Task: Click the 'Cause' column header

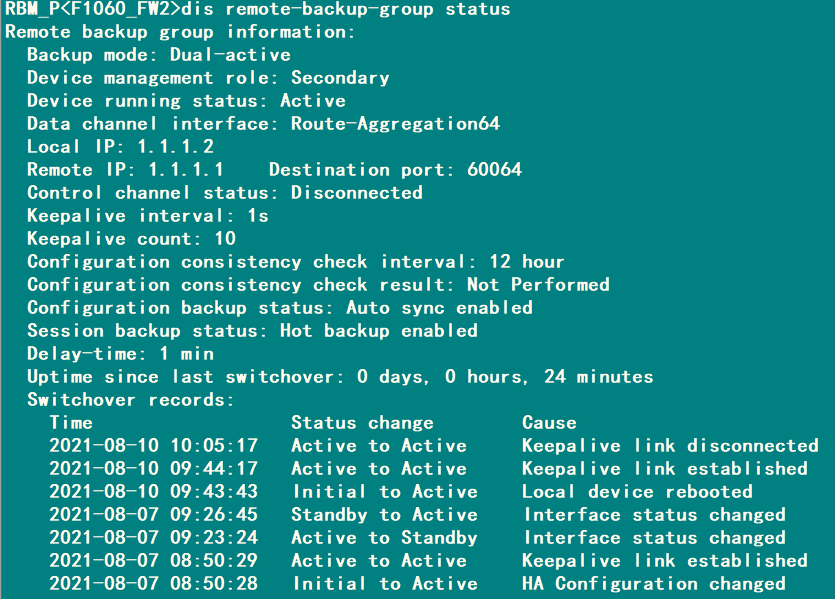Action: tap(549, 423)
